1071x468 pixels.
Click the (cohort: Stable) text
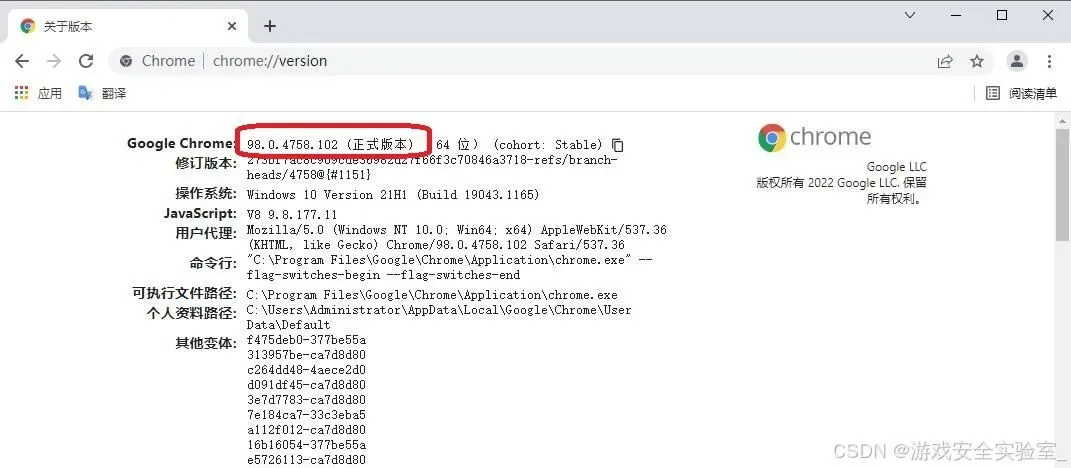pyautogui.click(x=547, y=145)
